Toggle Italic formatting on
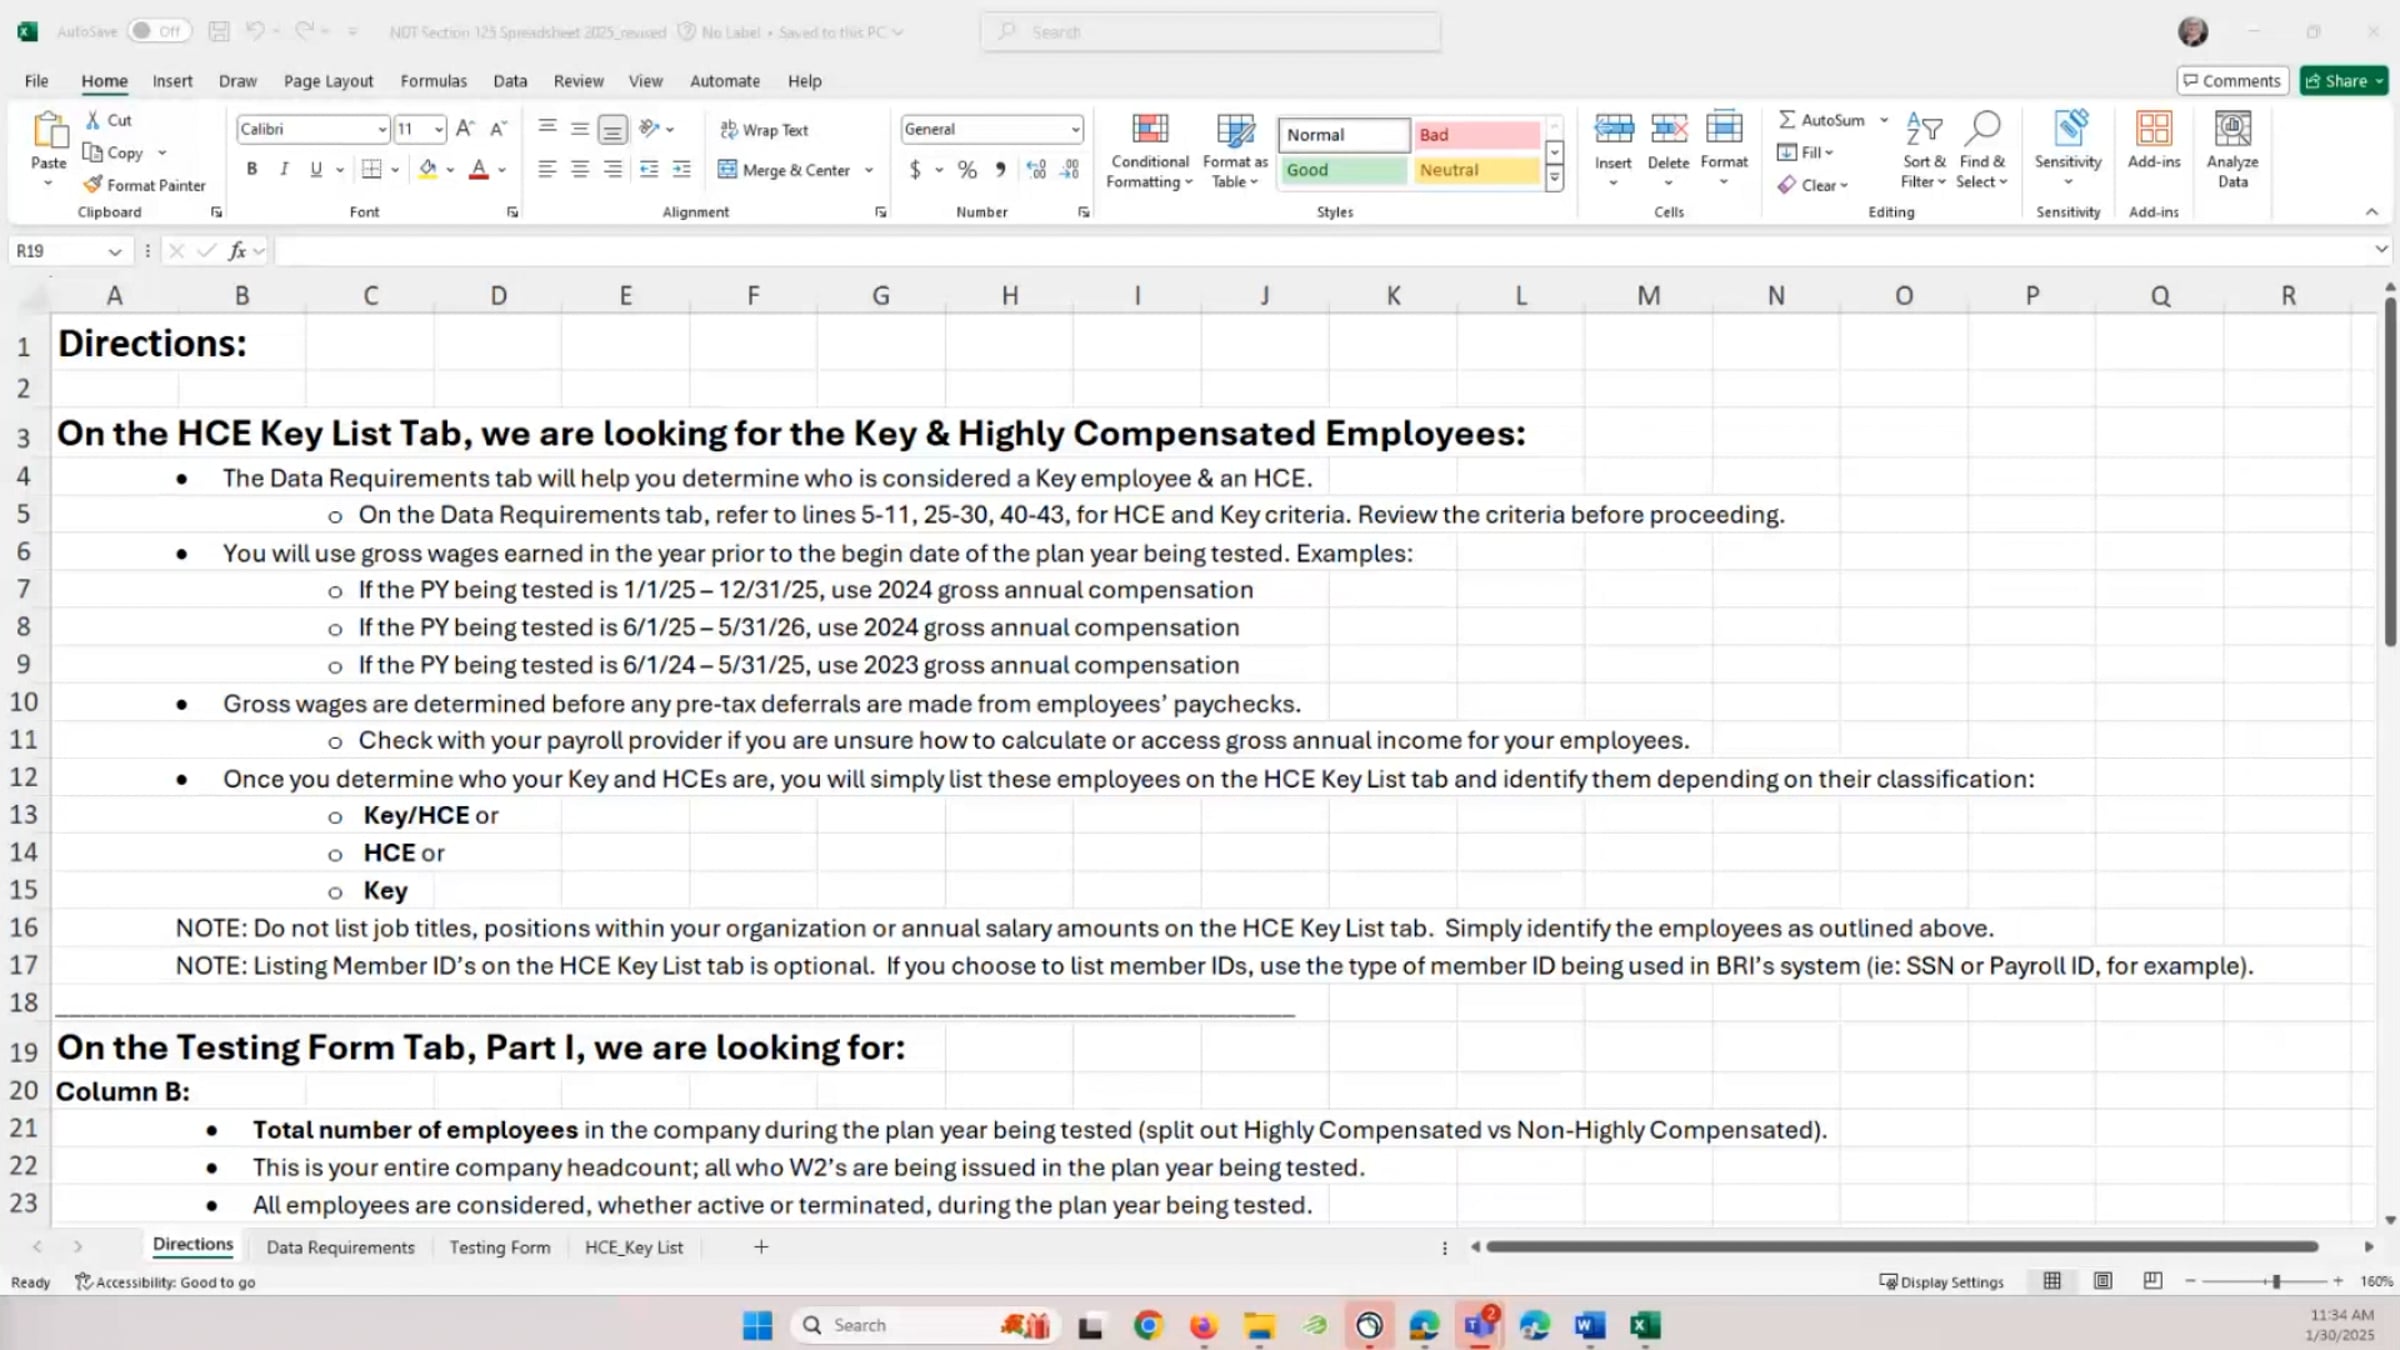Screen dimensions: 2400x1350 [x=283, y=168]
